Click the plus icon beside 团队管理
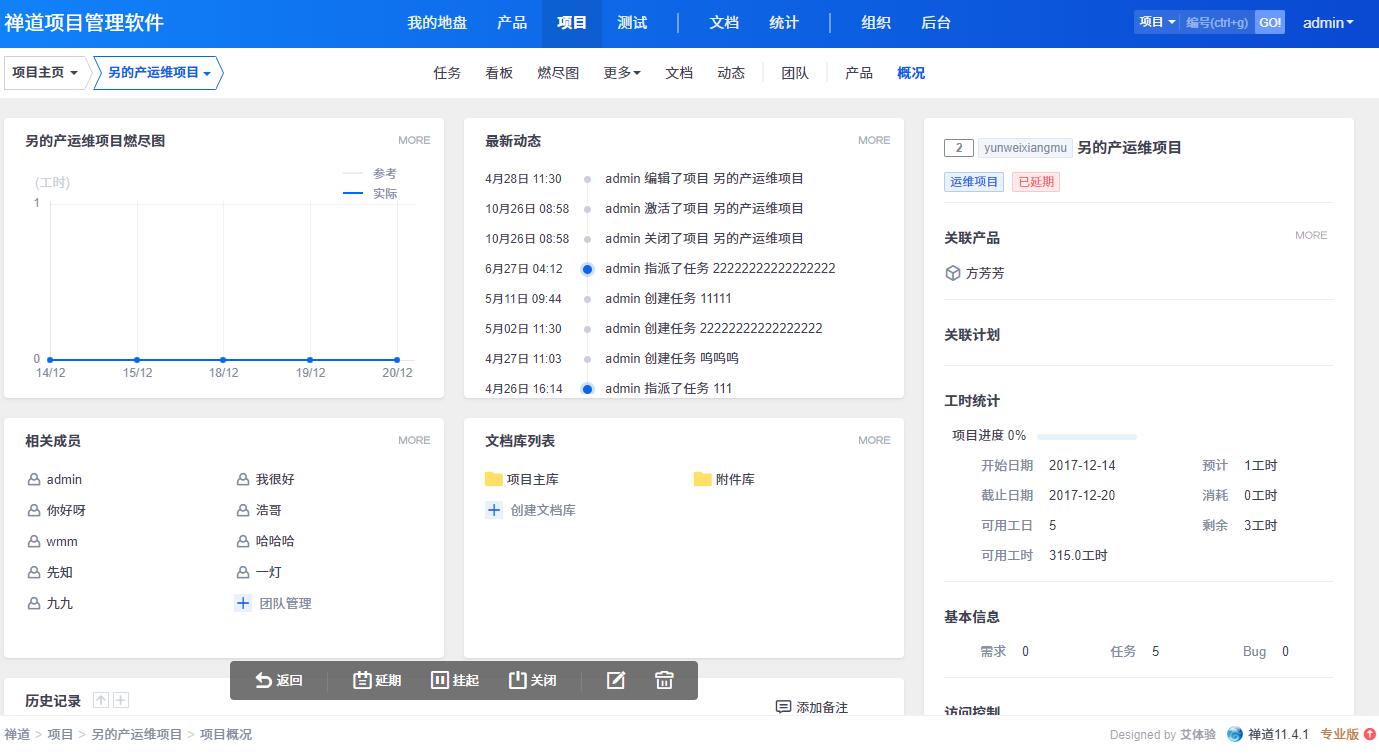The width and height of the screenshot is (1379, 754). coord(242,603)
